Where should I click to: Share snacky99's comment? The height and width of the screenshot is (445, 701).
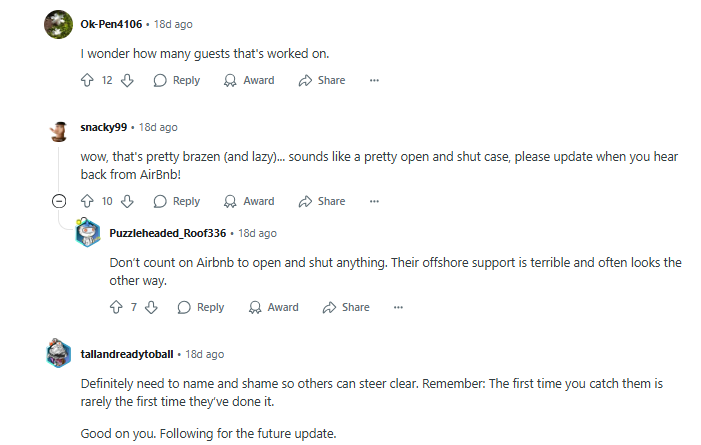click(322, 201)
